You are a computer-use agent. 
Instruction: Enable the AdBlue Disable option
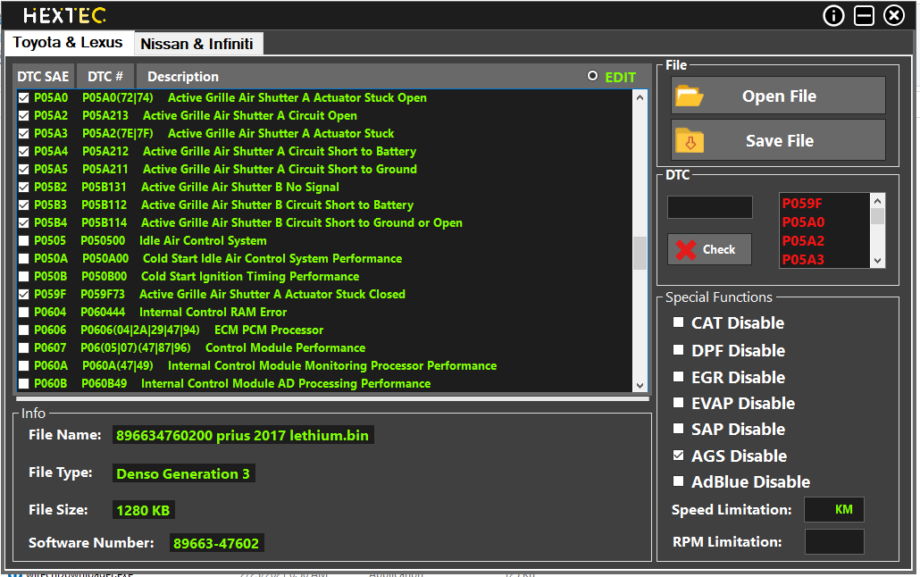pyautogui.click(x=678, y=481)
